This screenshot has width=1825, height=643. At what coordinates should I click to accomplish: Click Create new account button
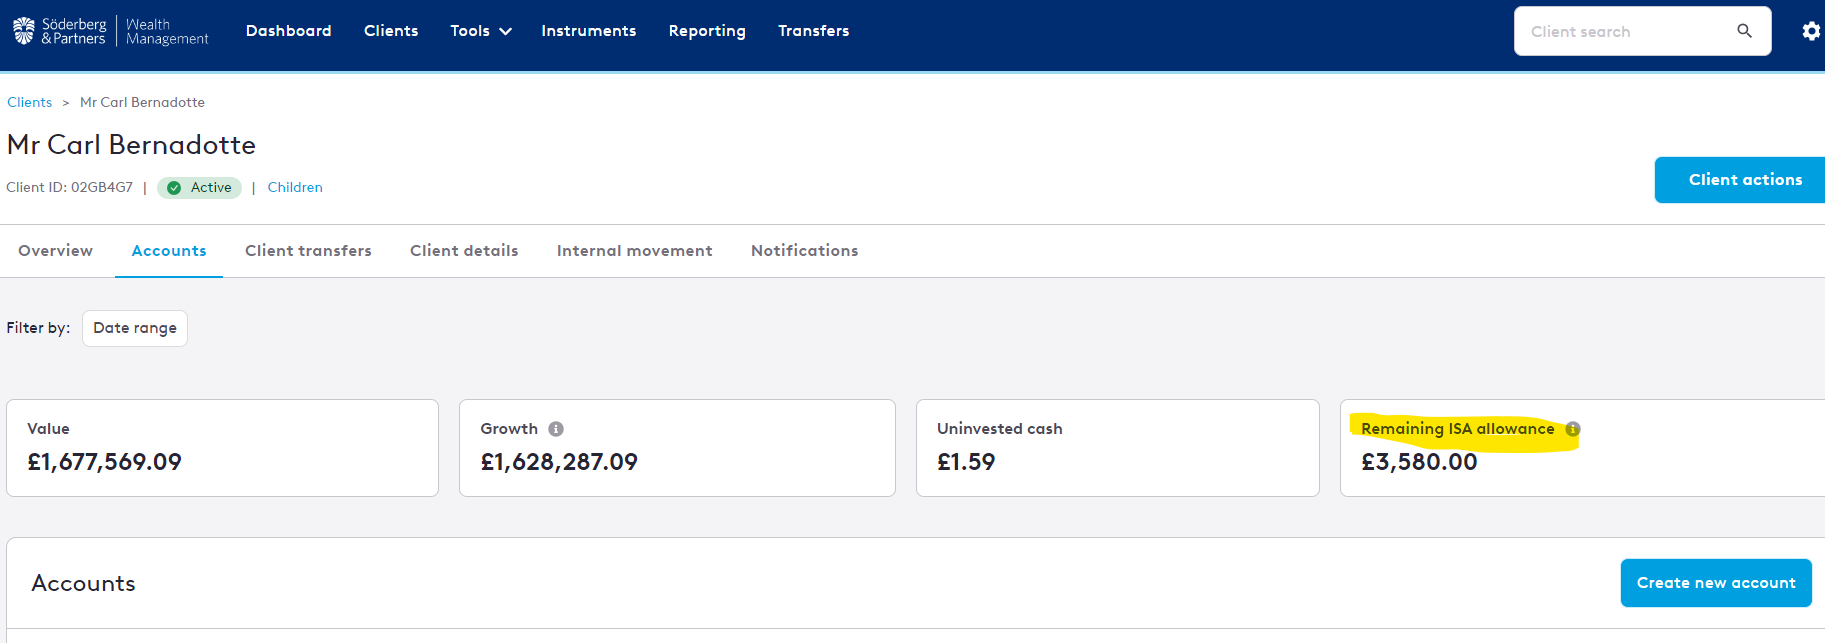tap(1715, 583)
